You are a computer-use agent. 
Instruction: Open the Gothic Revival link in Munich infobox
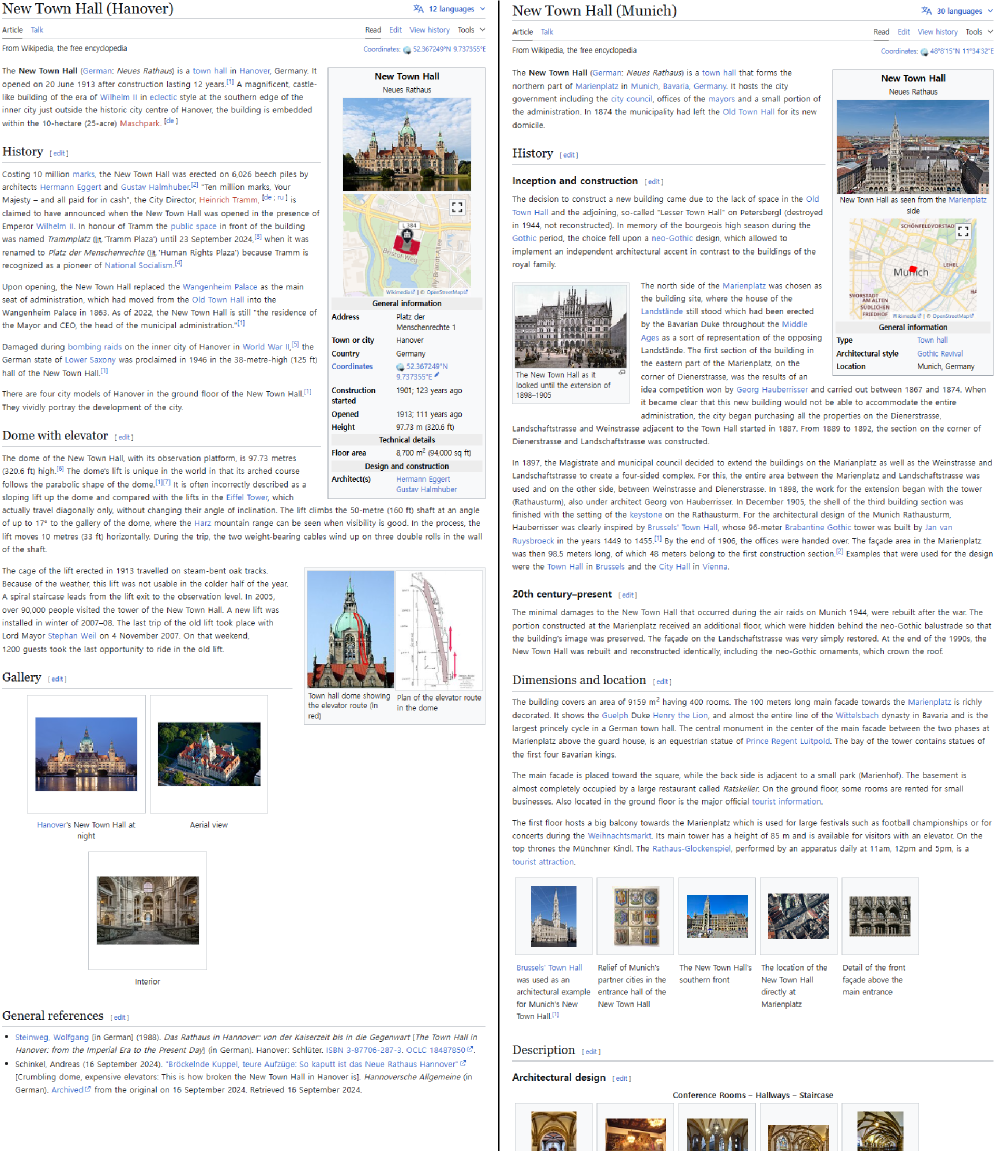coord(939,354)
